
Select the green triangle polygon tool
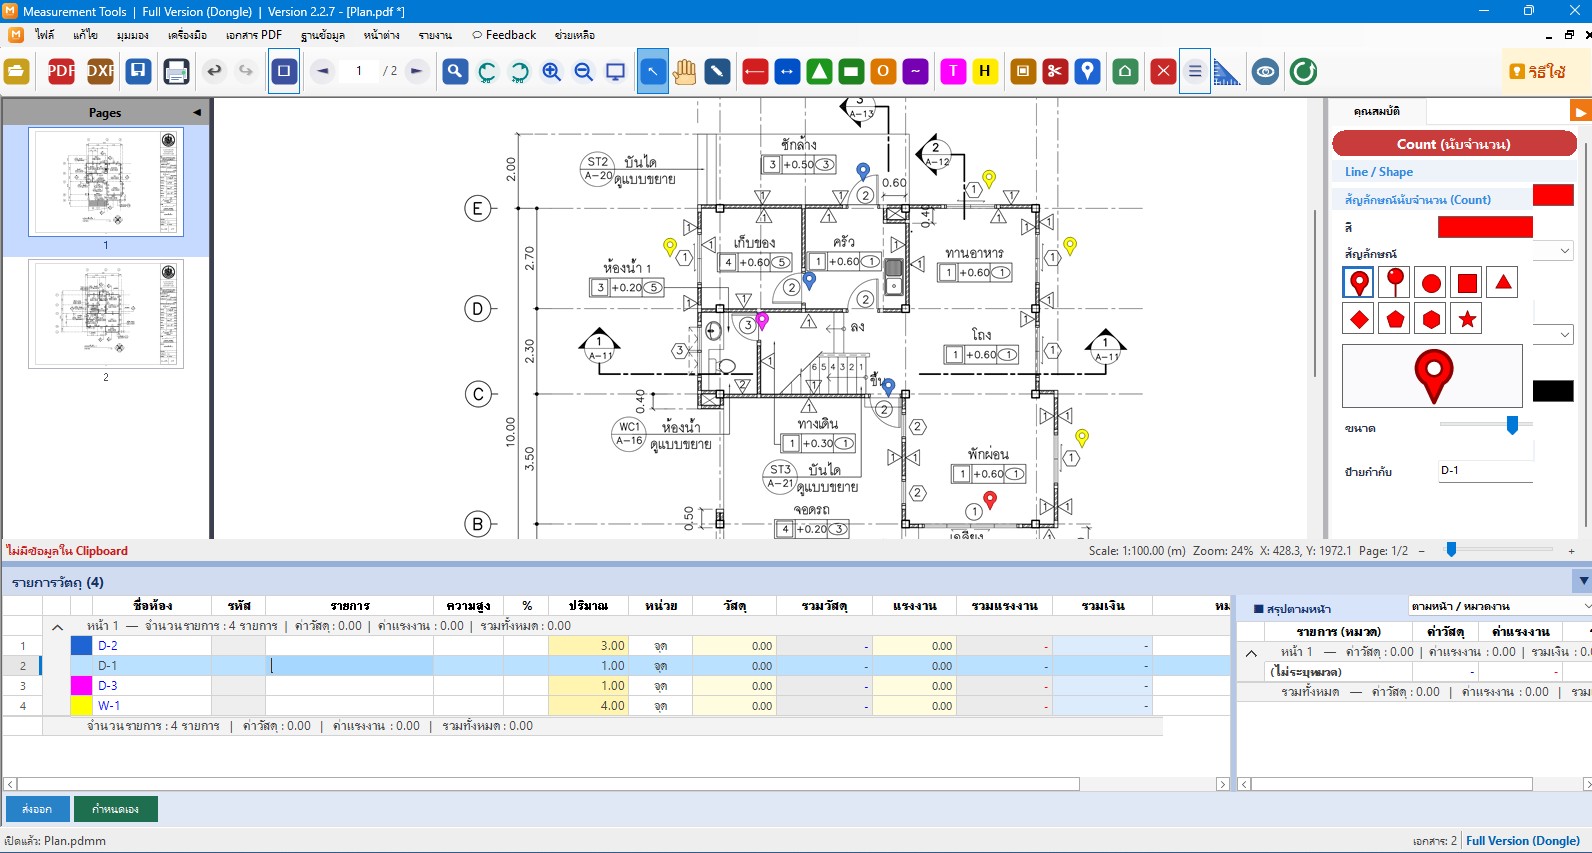coord(819,71)
